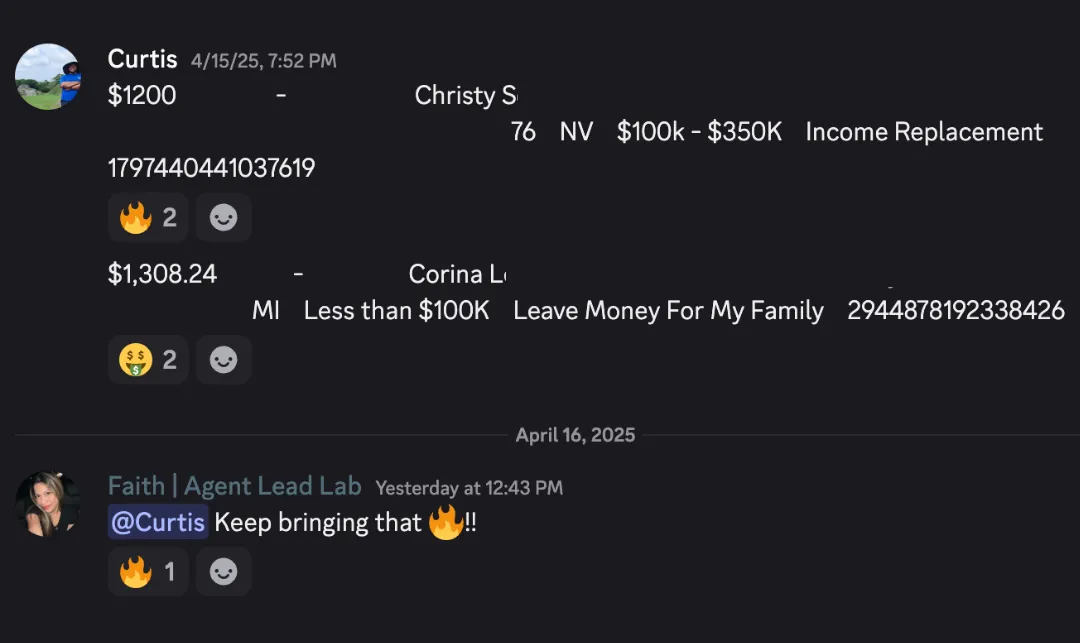The image size is (1080, 643).
Task: Click the Leave Money For My Family text
Action: pos(668,311)
